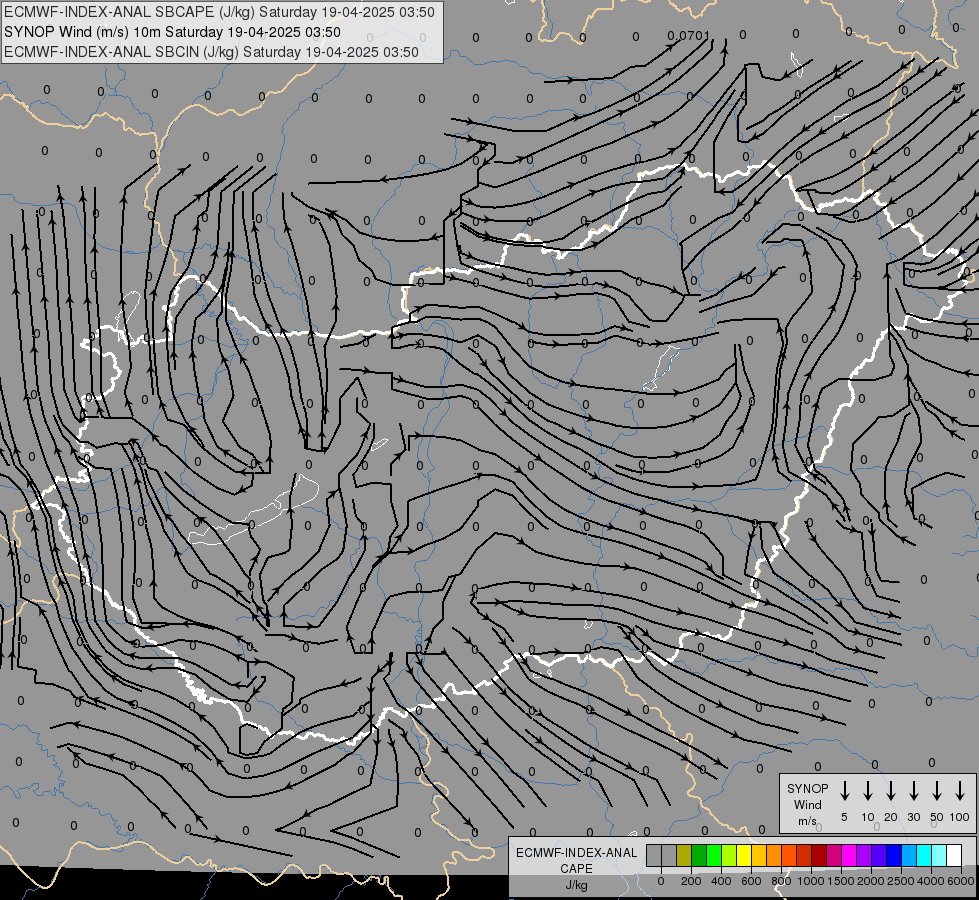The image size is (979, 900).
Task: Click the 200 tick label in CAPE legend
Action: 691,881
